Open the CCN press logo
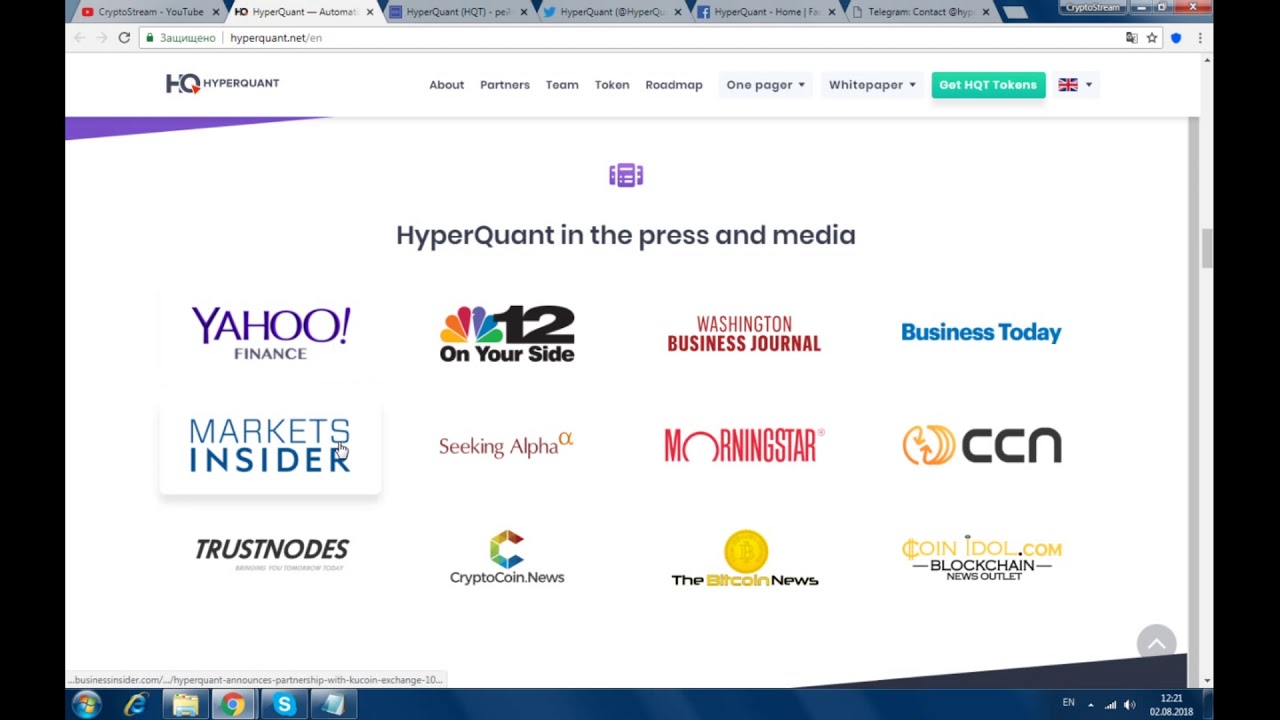This screenshot has height=720, width=1280. 981,446
